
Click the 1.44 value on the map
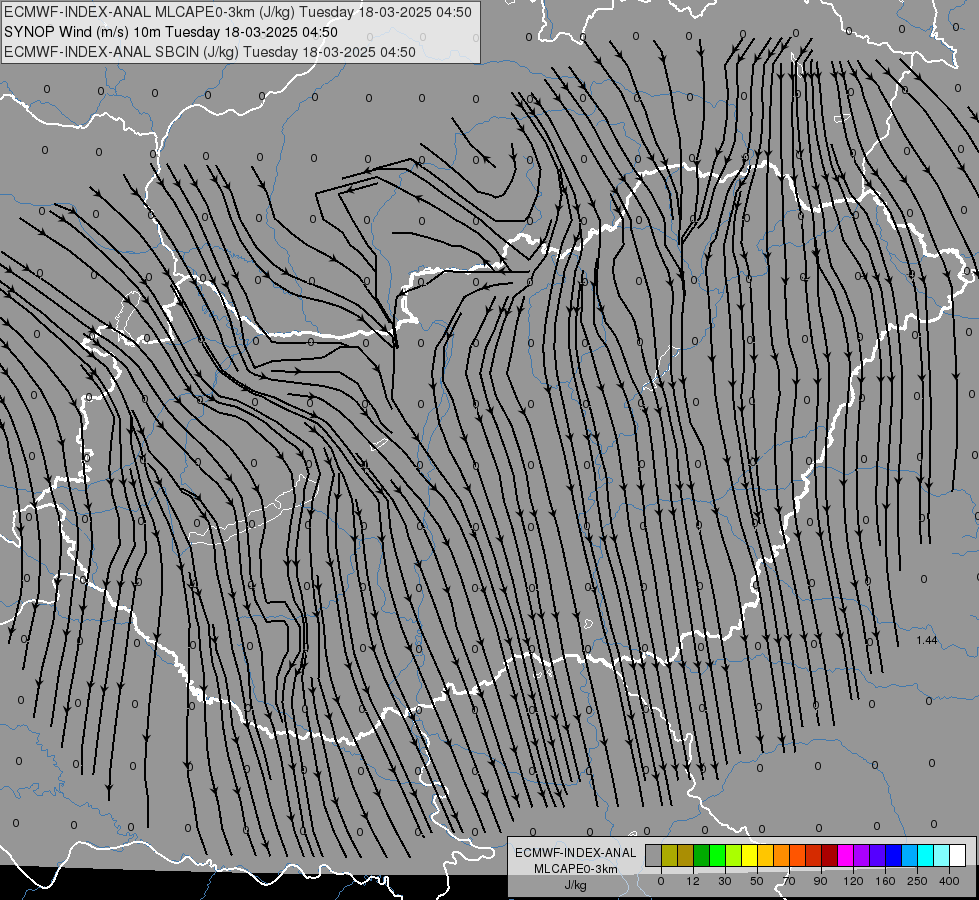point(927,640)
